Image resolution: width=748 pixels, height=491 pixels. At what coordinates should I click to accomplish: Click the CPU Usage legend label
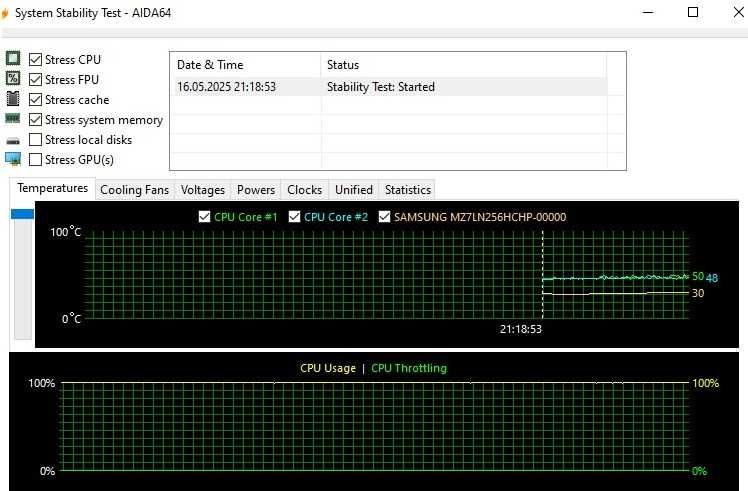(328, 368)
